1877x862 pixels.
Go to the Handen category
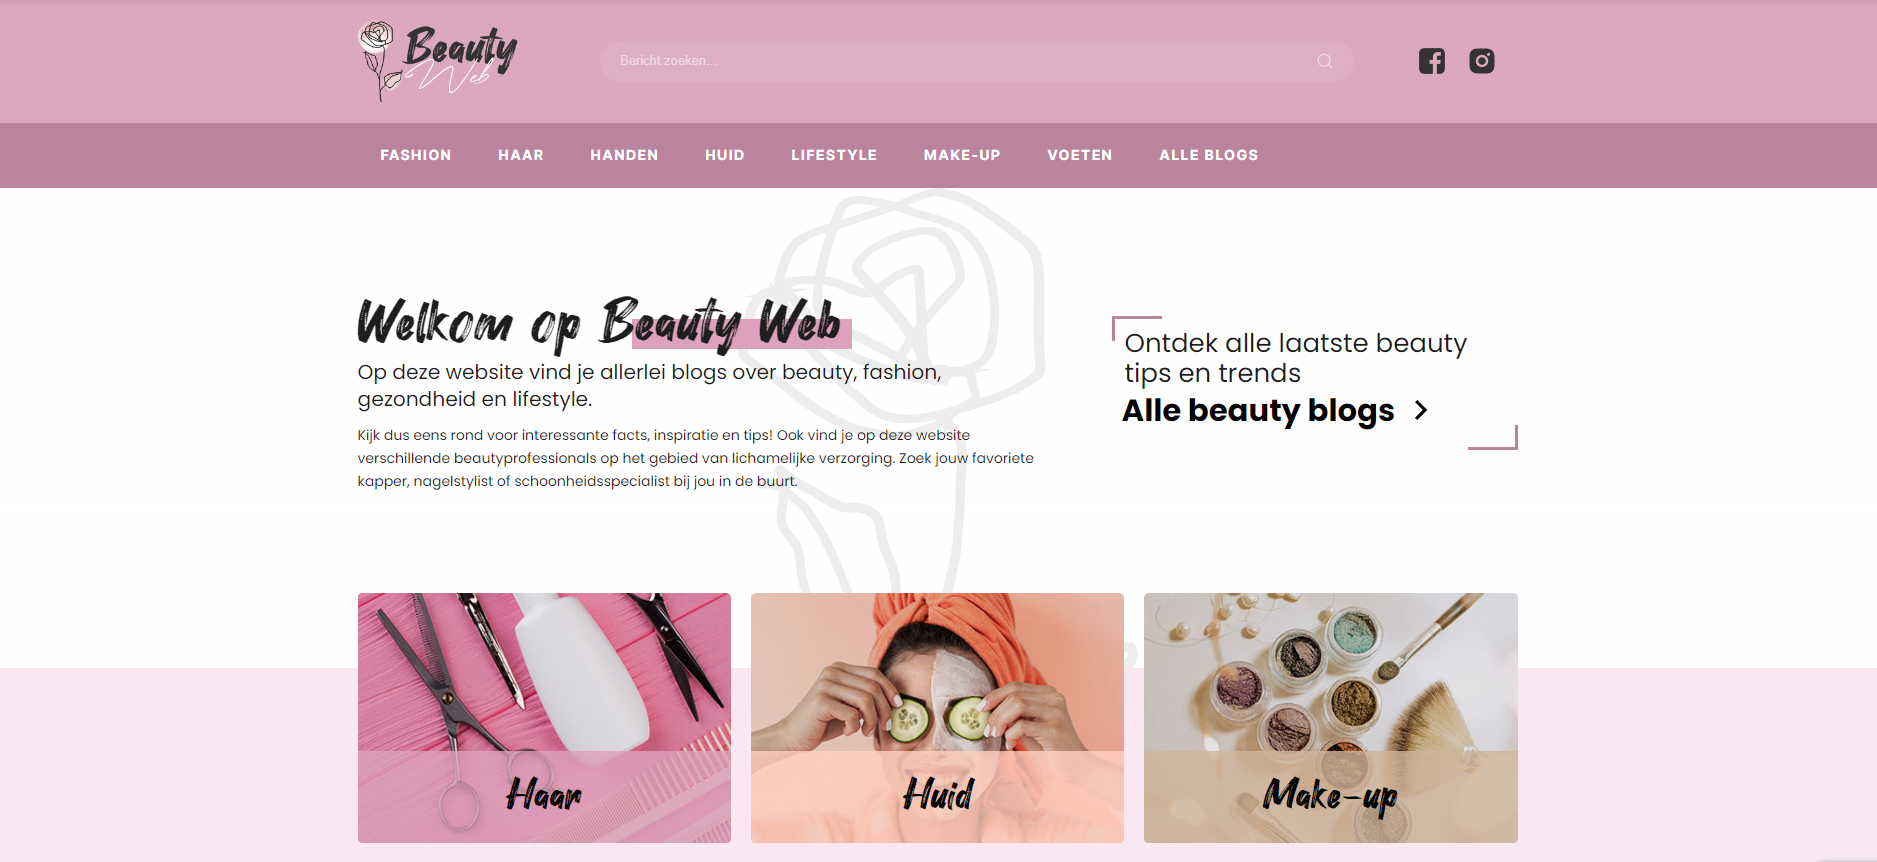624,155
